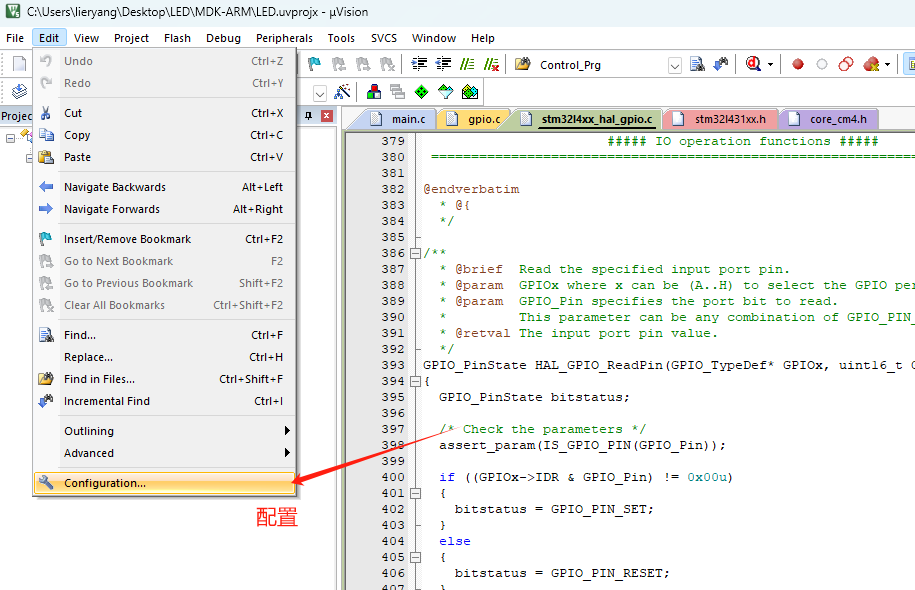This screenshot has width=915, height=590.
Task: Open the debug session dropdown arrow
Action: 770,64
